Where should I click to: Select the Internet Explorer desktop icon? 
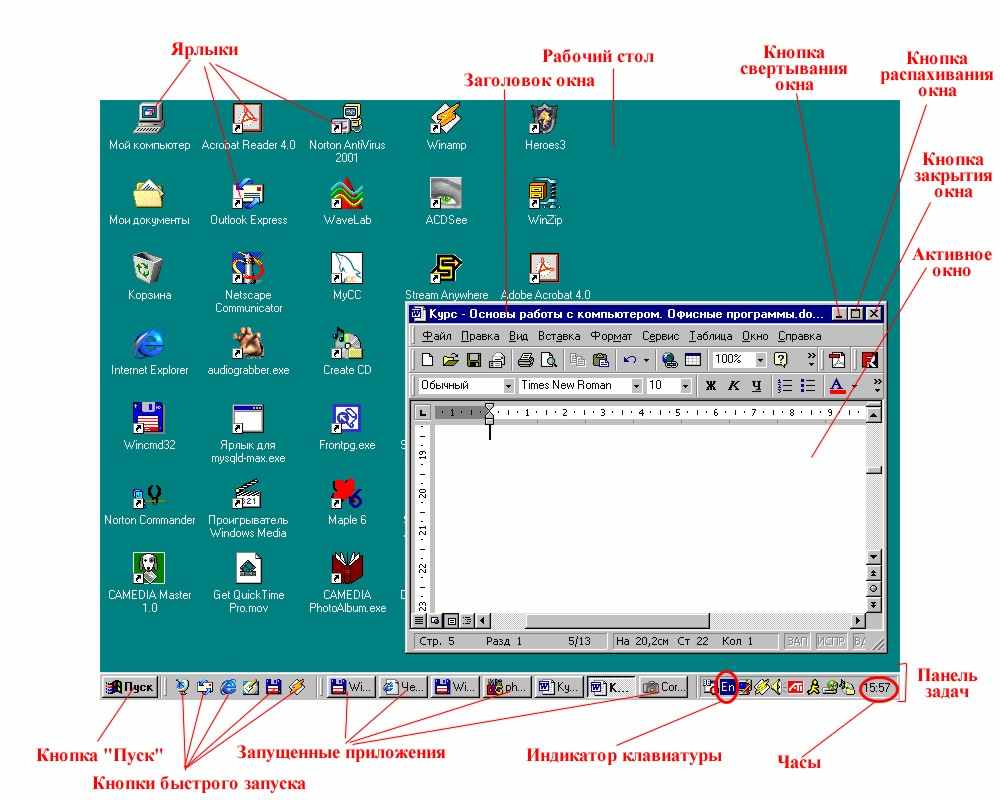point(149,352)
